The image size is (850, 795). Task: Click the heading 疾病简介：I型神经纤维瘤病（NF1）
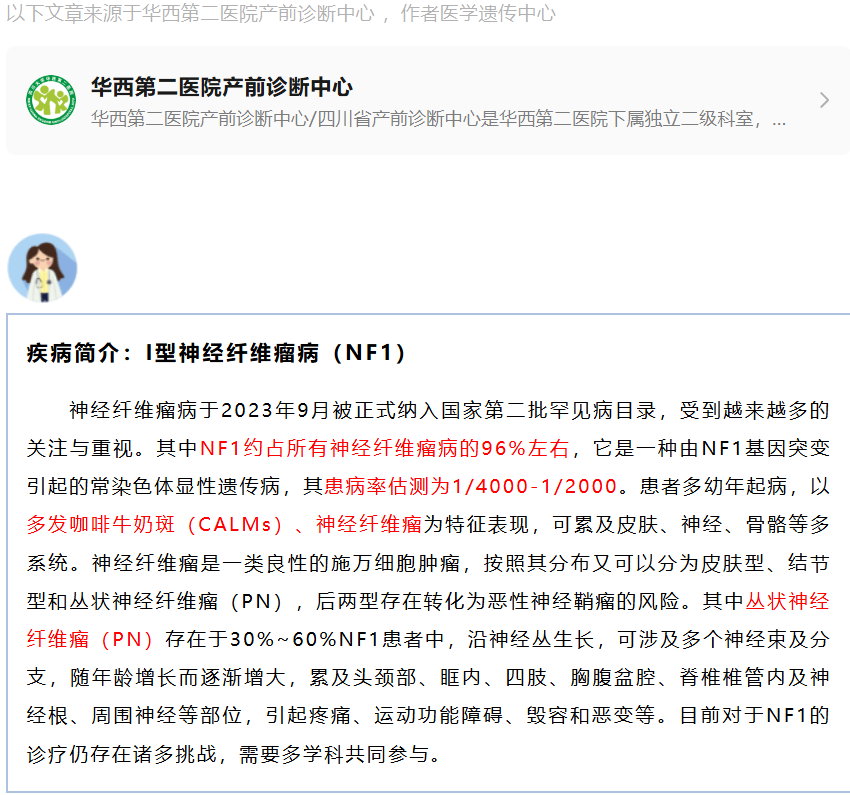216,353
